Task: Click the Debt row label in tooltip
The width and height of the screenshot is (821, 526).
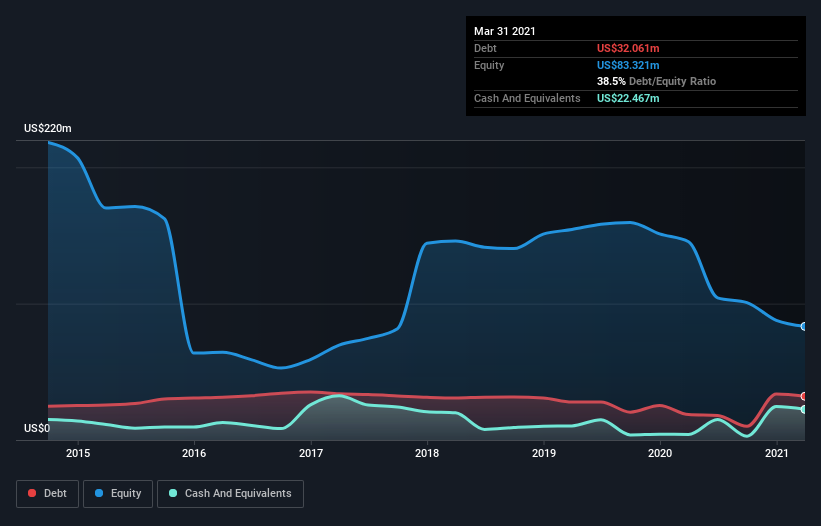Action: (485, 48)
